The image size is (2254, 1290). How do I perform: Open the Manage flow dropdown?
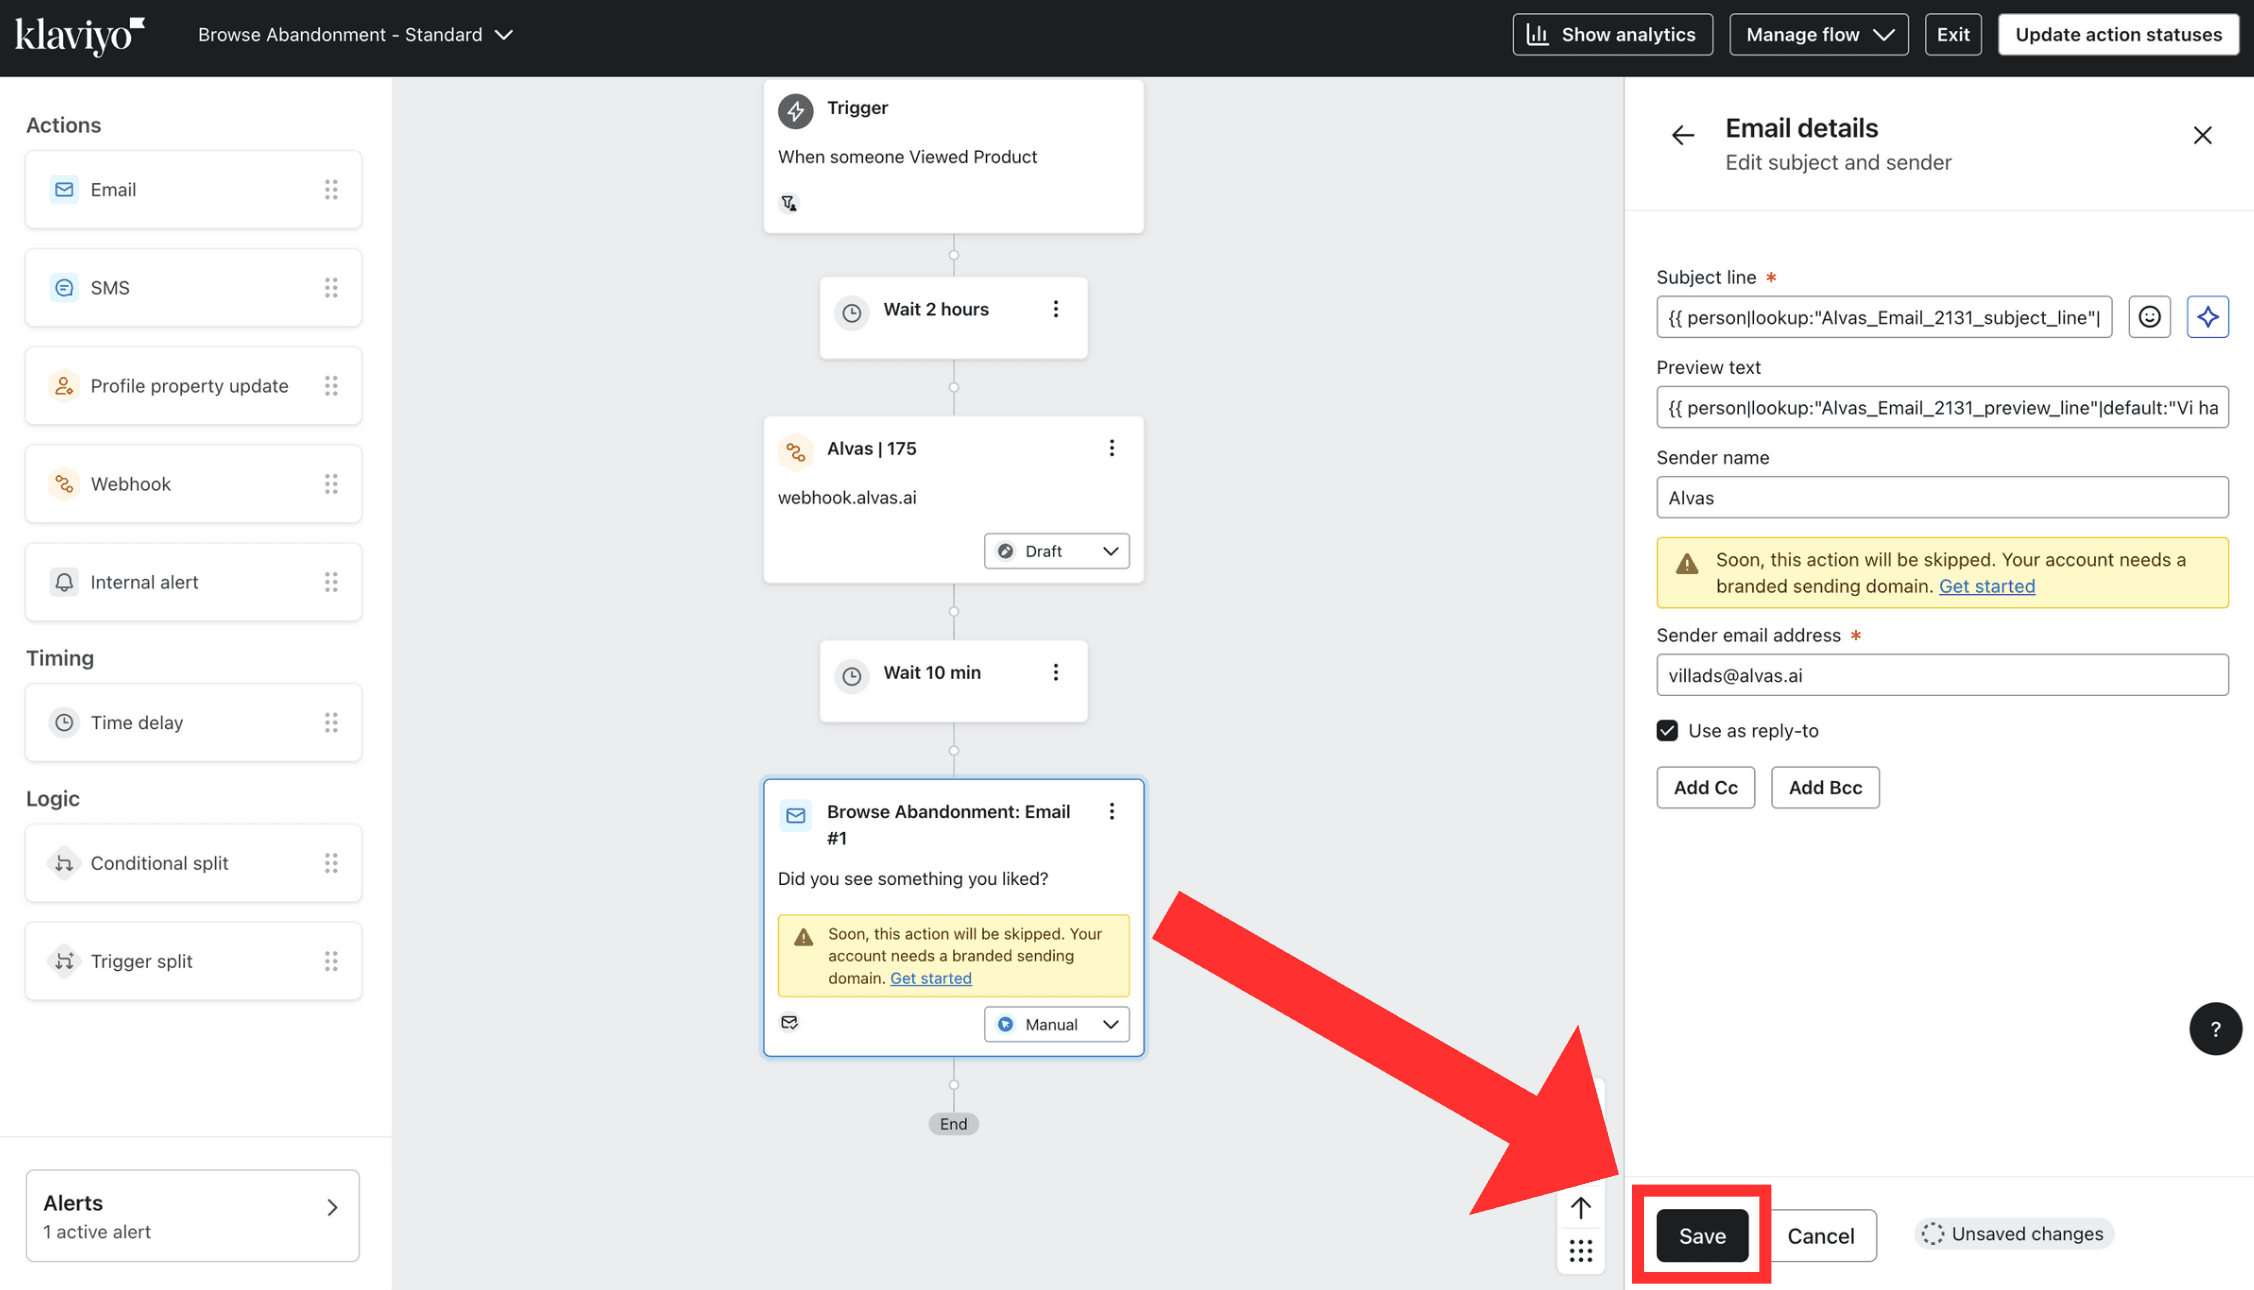(1818, 35)
